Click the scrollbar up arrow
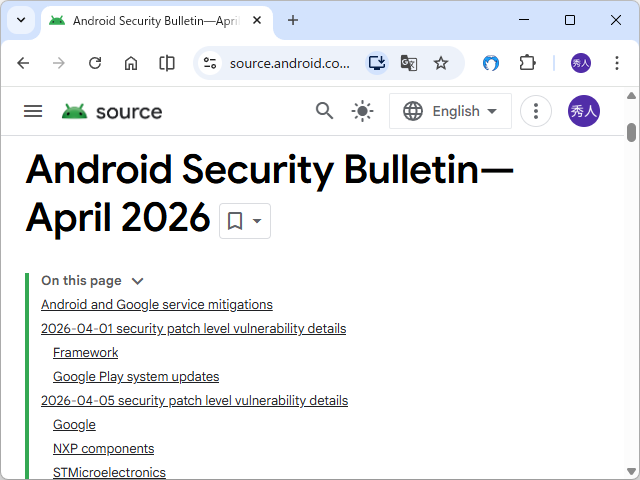 pos(631,96)
